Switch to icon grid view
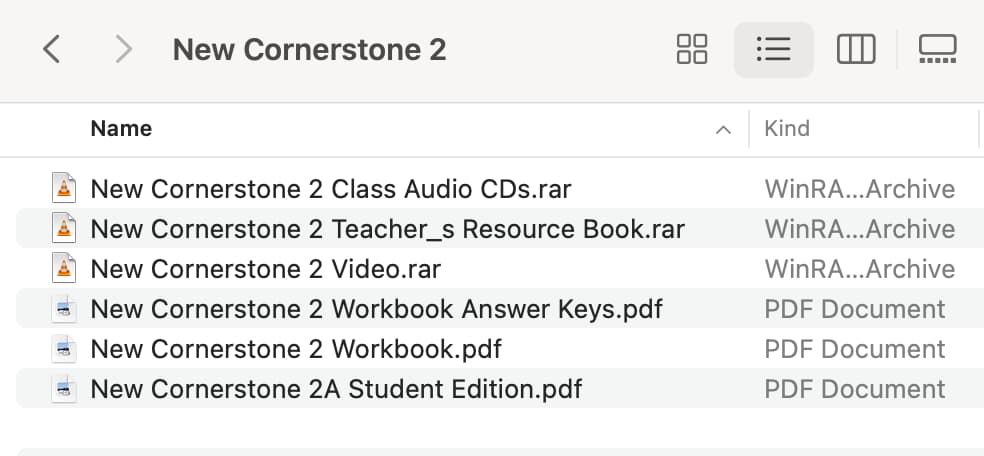Screen dimensions: 984x456 [x=692, y=49]
